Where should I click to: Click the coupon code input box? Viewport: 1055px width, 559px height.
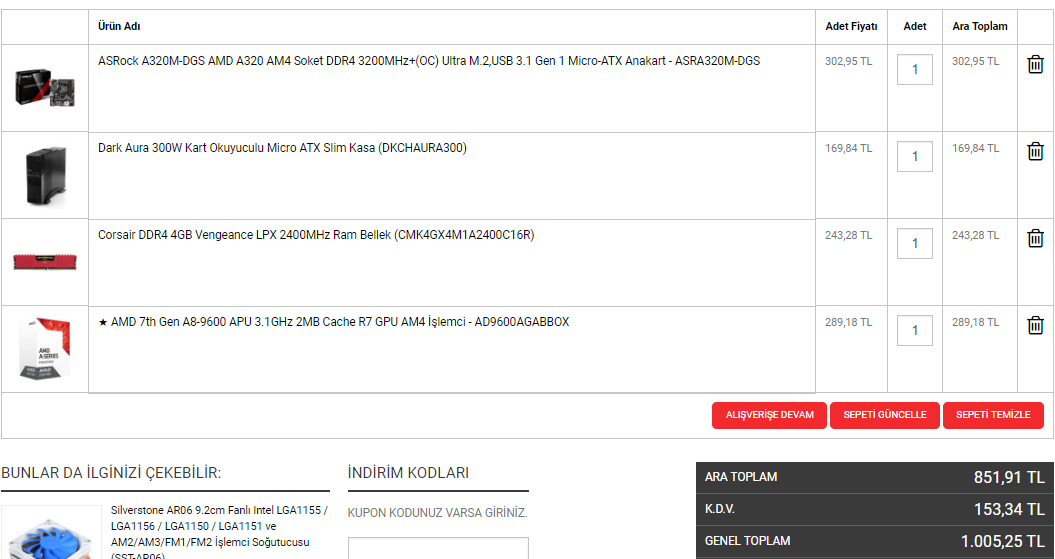coord(438,548)
